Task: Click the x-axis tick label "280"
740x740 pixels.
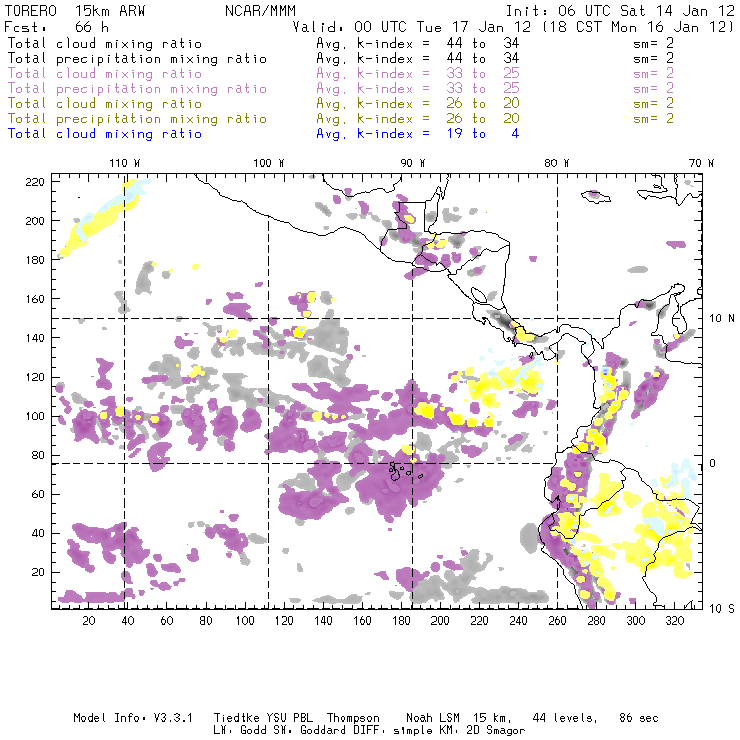Action: (597, 621)
